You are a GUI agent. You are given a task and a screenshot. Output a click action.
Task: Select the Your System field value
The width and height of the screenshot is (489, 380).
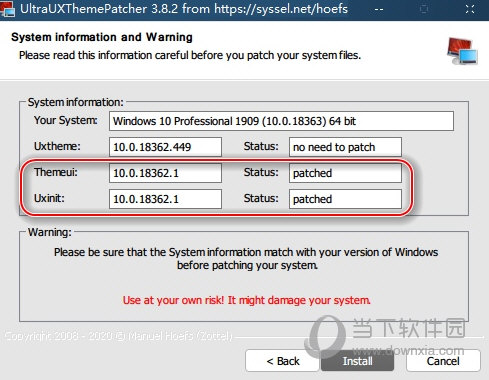[281, 121]
